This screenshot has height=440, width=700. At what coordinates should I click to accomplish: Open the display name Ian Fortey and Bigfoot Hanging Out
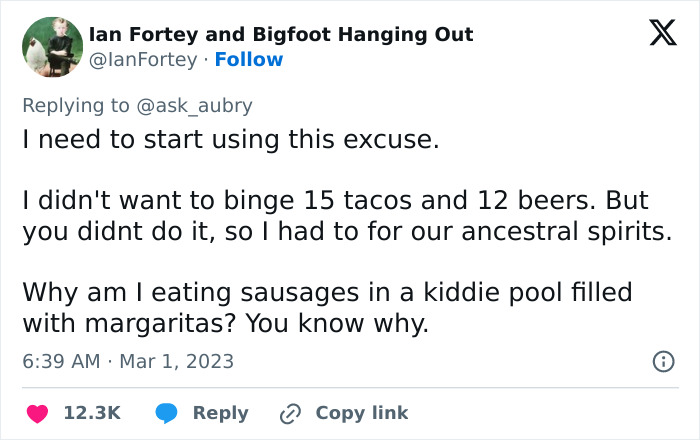pos(281,35)
